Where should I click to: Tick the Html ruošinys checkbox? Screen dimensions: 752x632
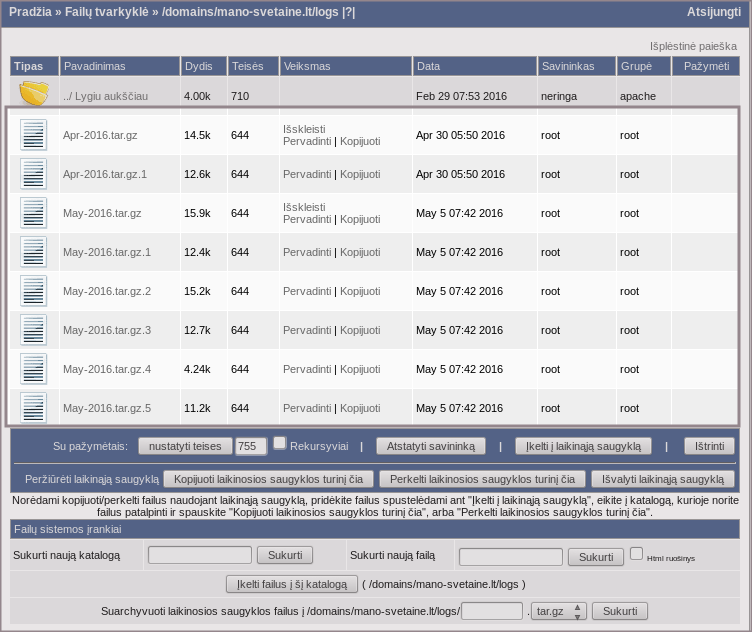(636, 553)
